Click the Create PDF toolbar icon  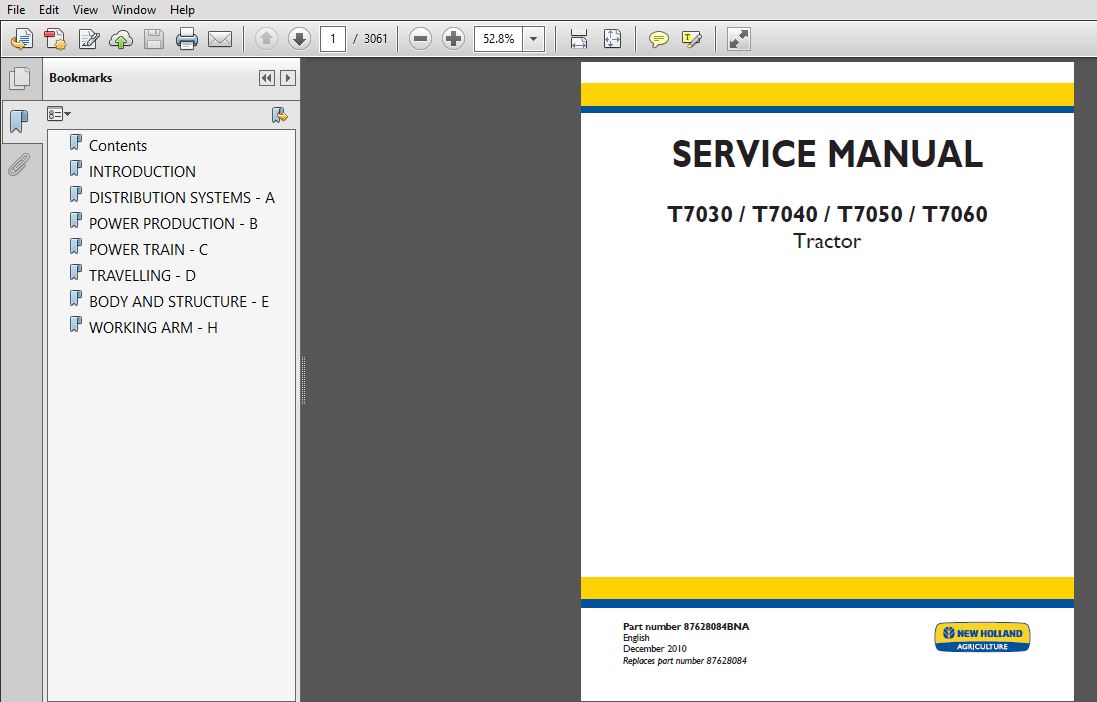click(x=55, y=39)
